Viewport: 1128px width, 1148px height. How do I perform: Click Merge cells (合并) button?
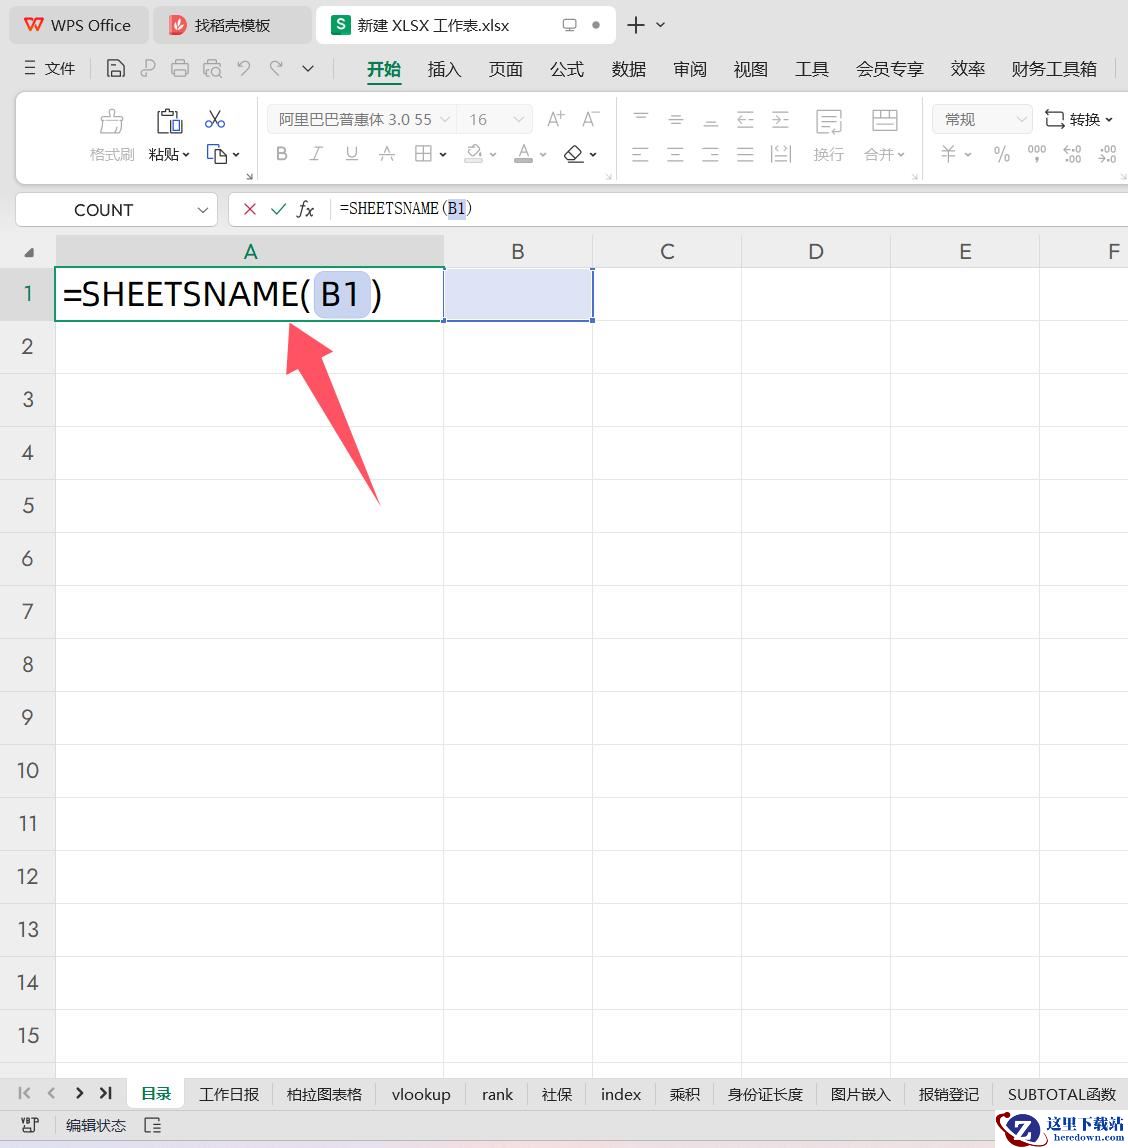coord(884,135)
